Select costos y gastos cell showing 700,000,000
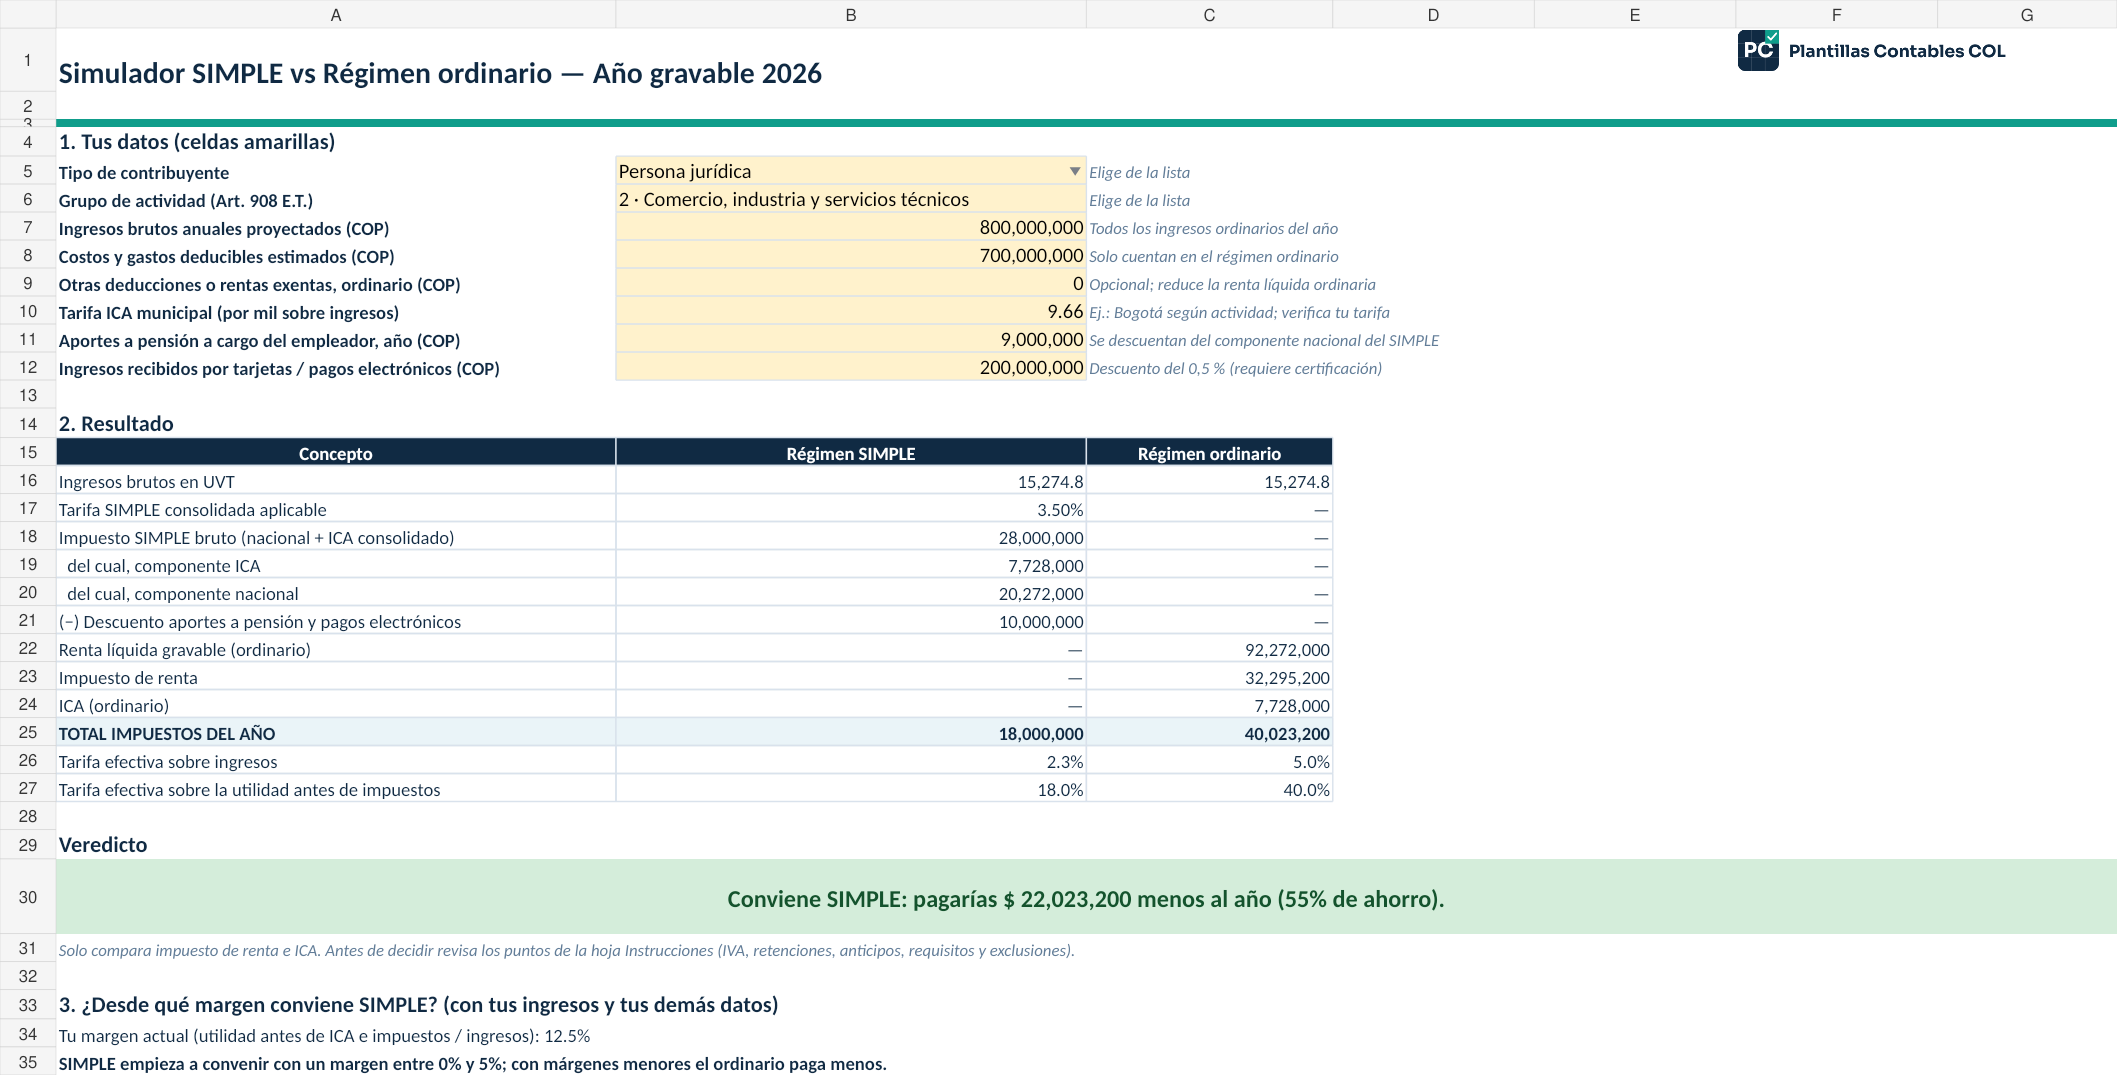This screenshot has height=1075, width=2117. (x=851, y=256)
